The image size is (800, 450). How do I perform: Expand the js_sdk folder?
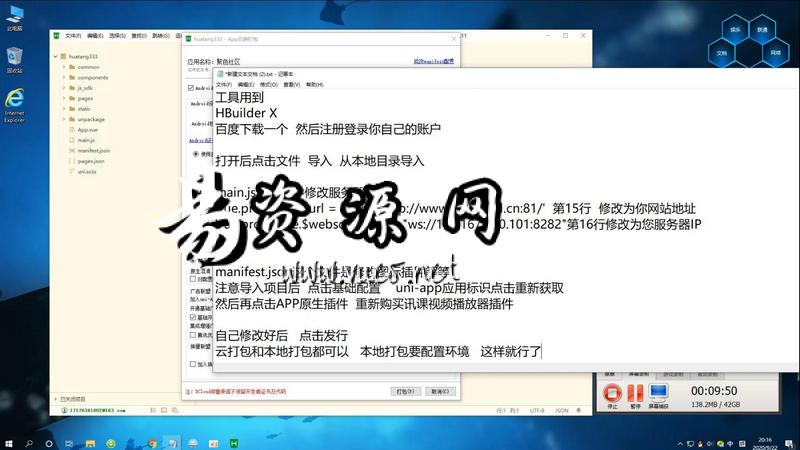pos(64,88)
